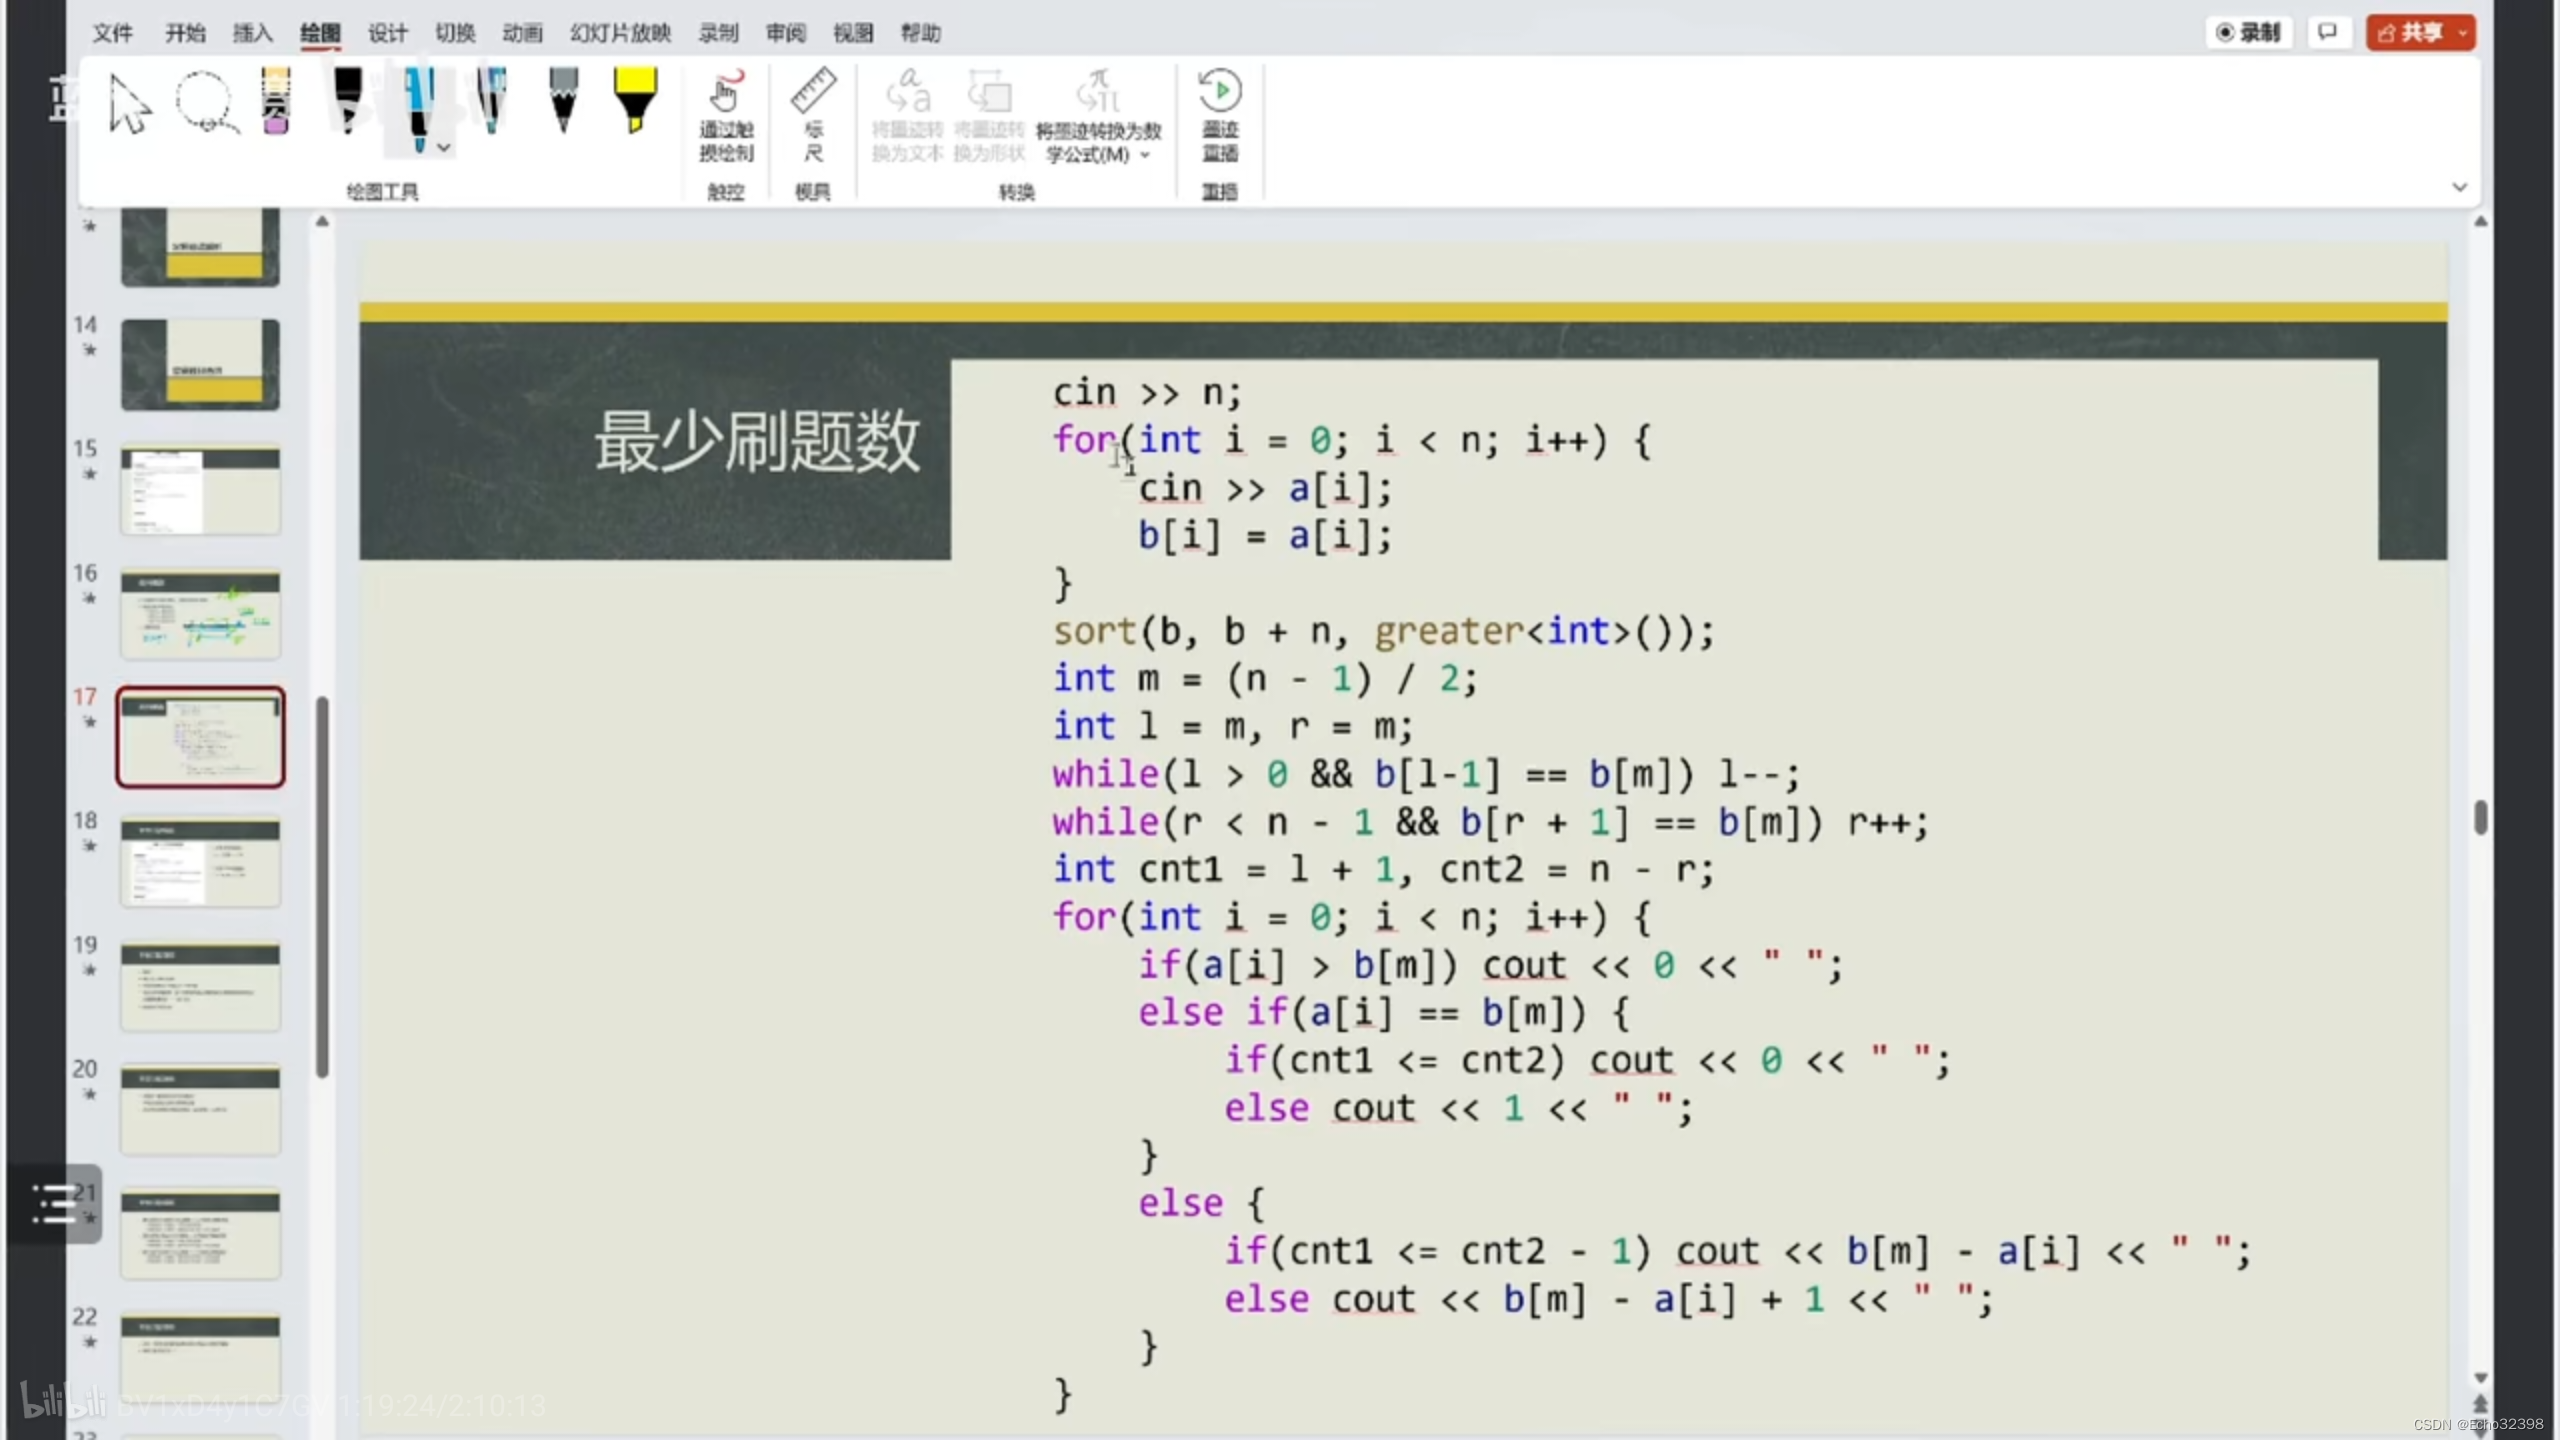Screen dimensions: 2560x1440
Task: Switch to the 开始 tab
Action: [x=185, y=33]
